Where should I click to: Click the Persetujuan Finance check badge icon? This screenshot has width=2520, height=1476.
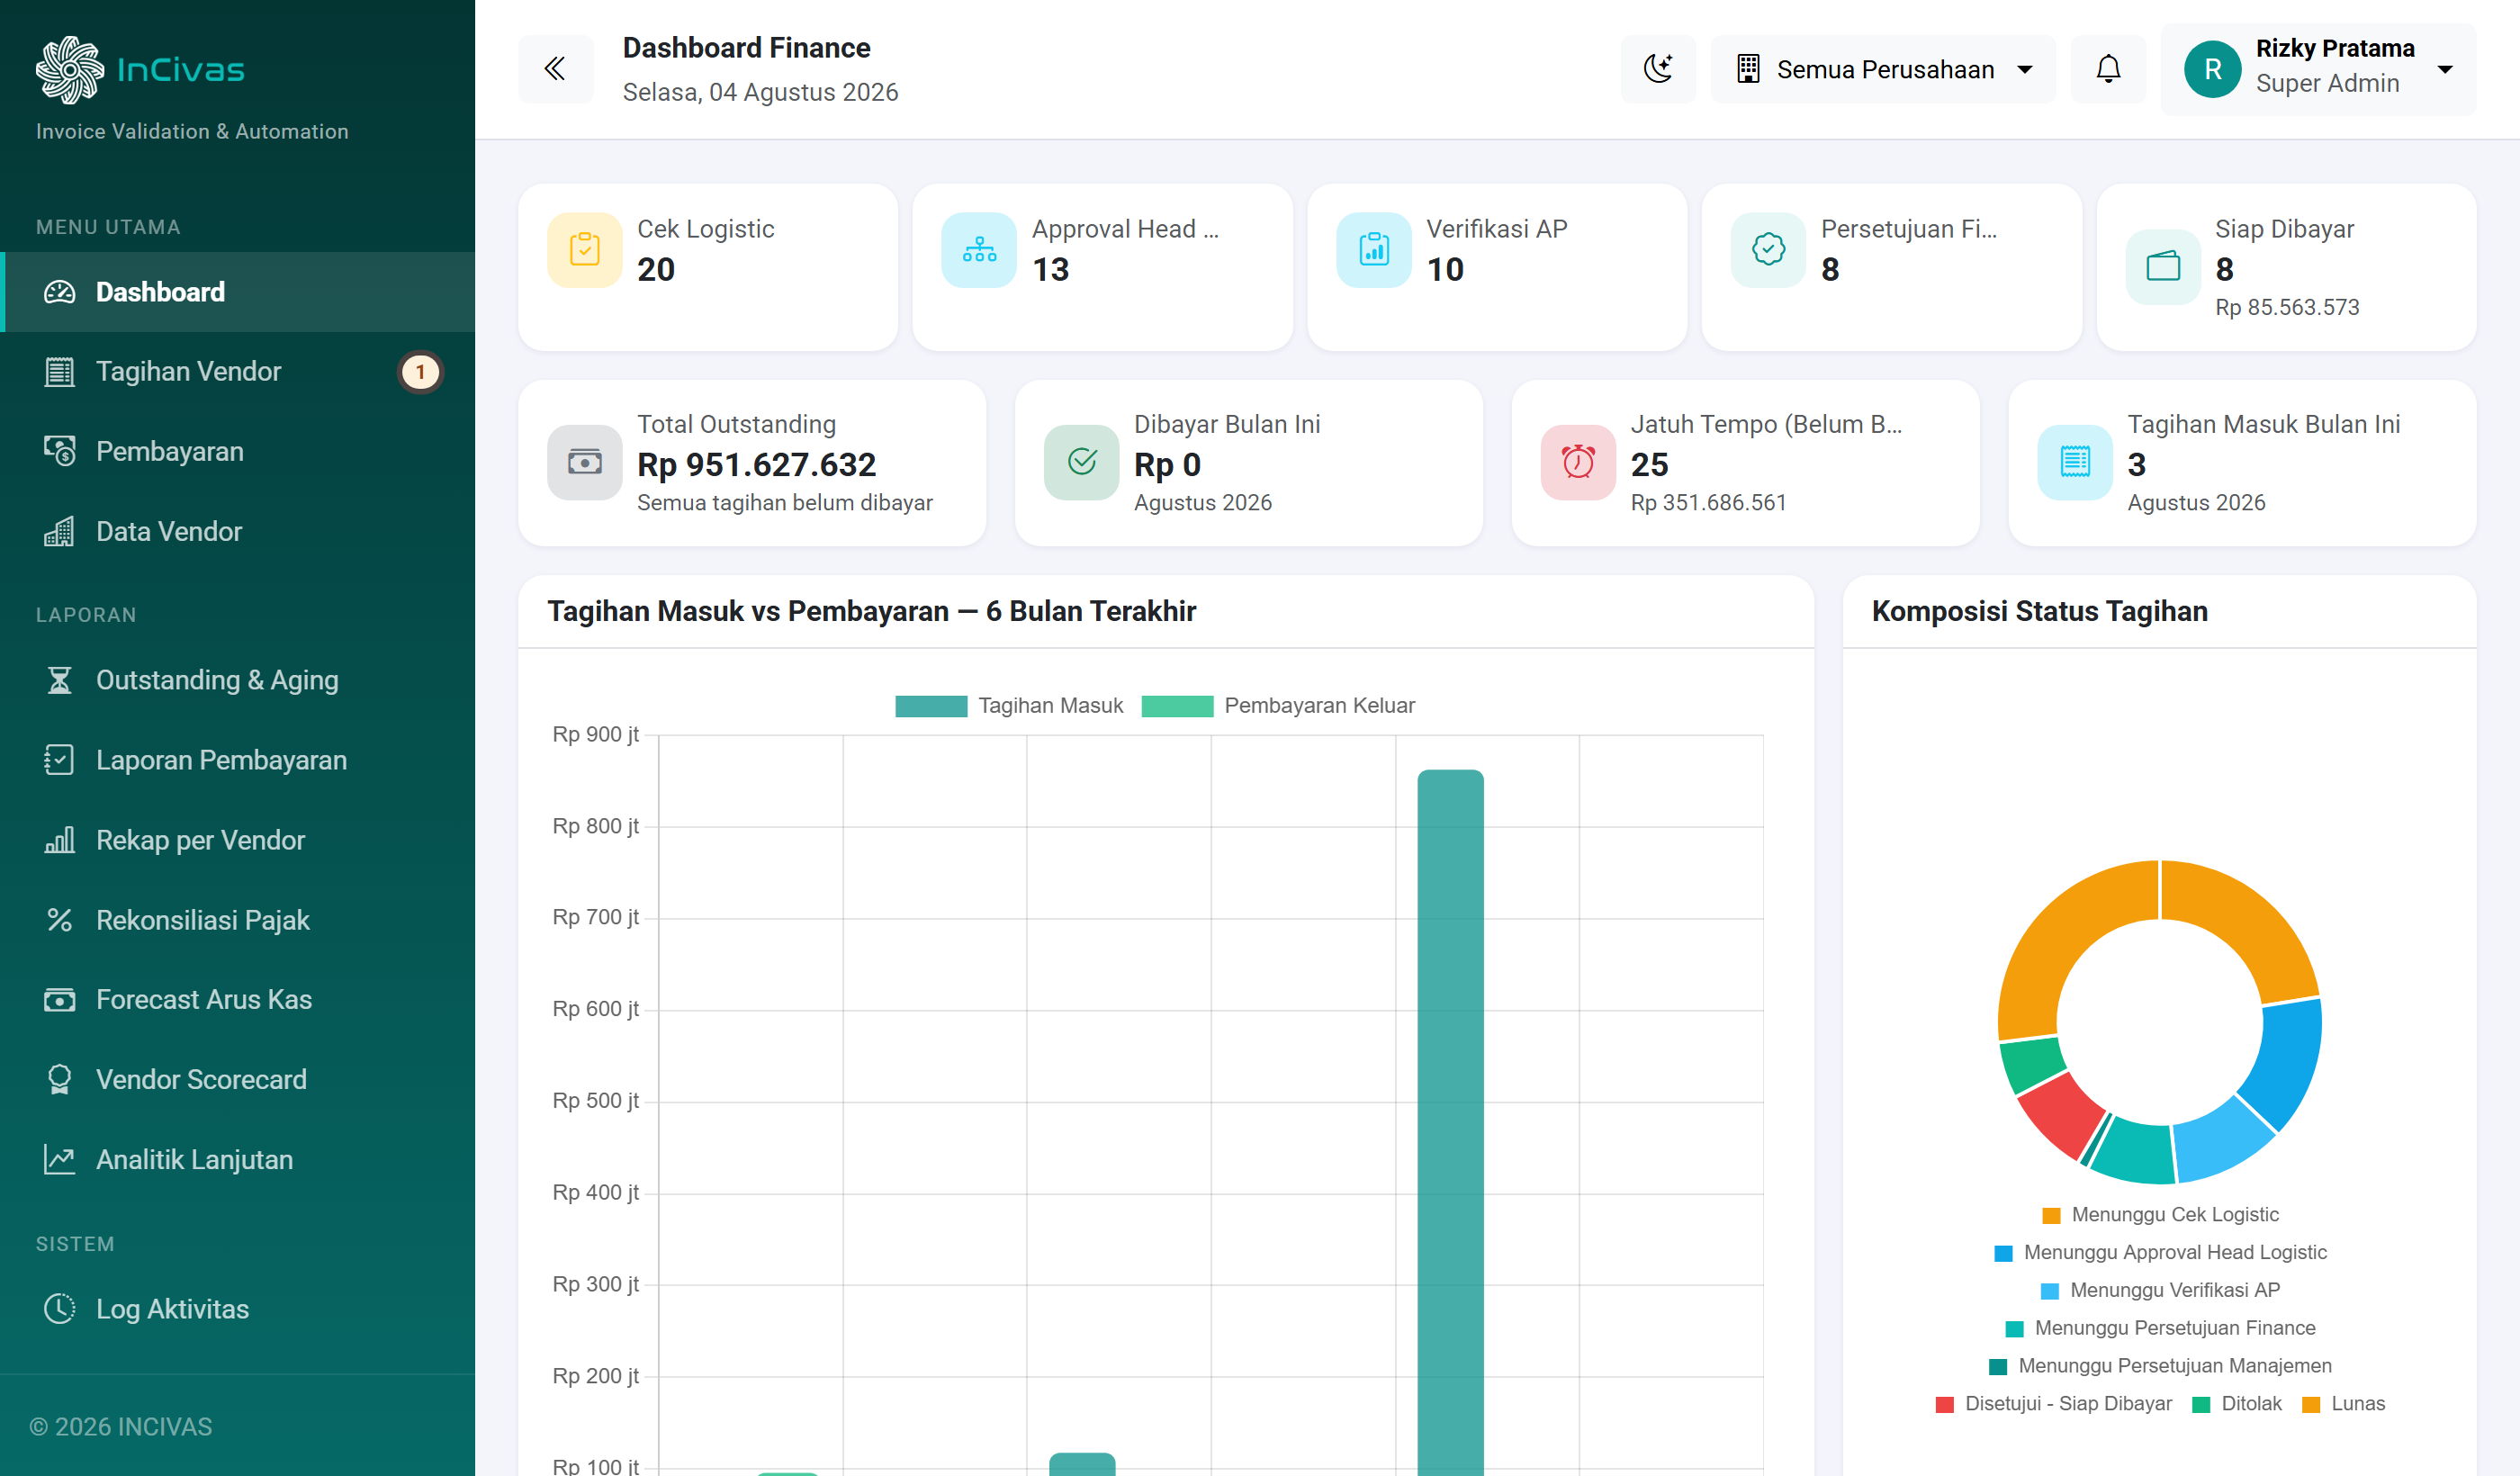(x=1768, y=250)
